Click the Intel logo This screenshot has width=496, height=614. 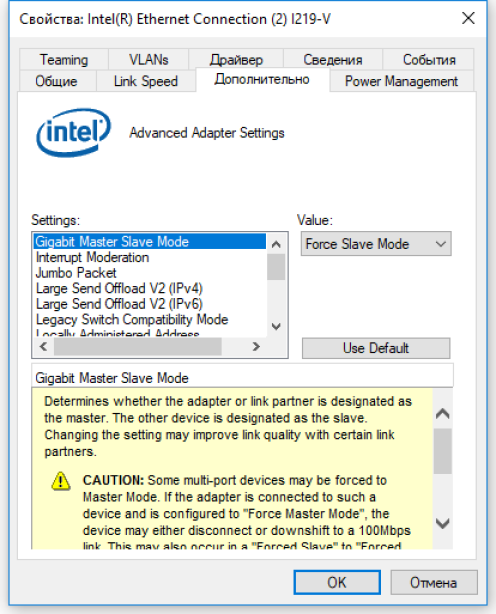point(73,132)
